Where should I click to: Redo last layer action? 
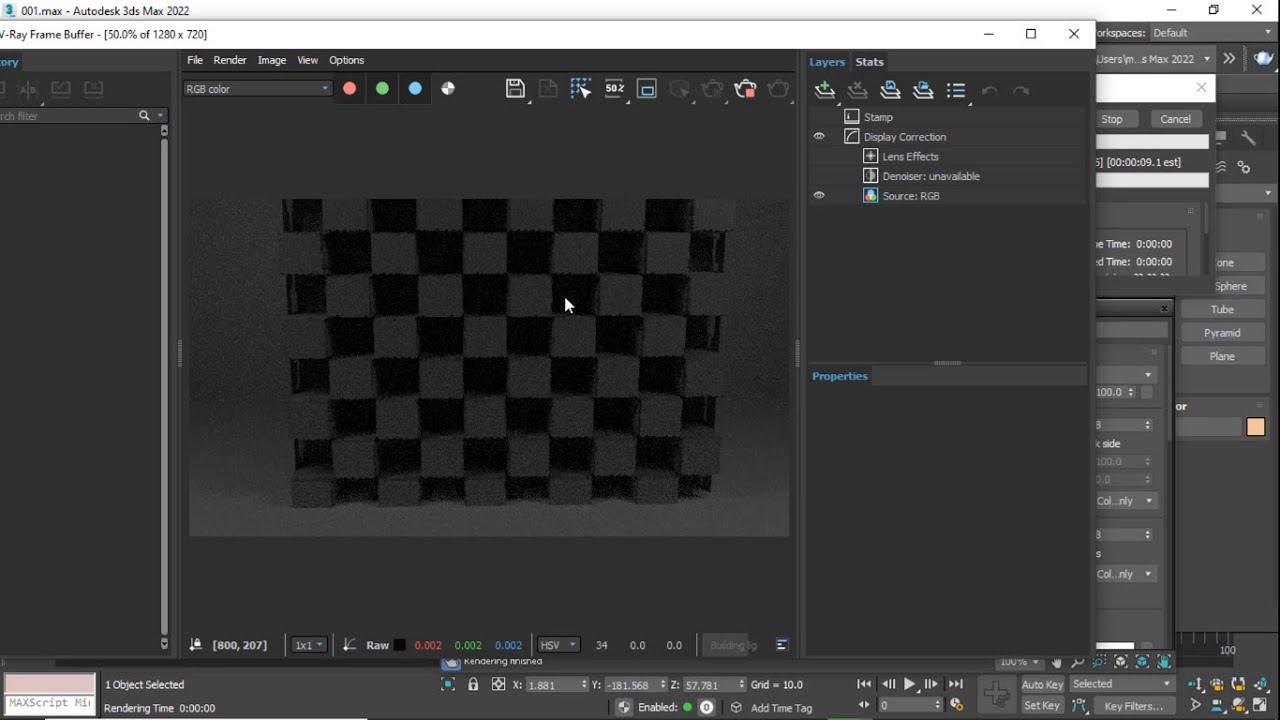coord(1021,91)
